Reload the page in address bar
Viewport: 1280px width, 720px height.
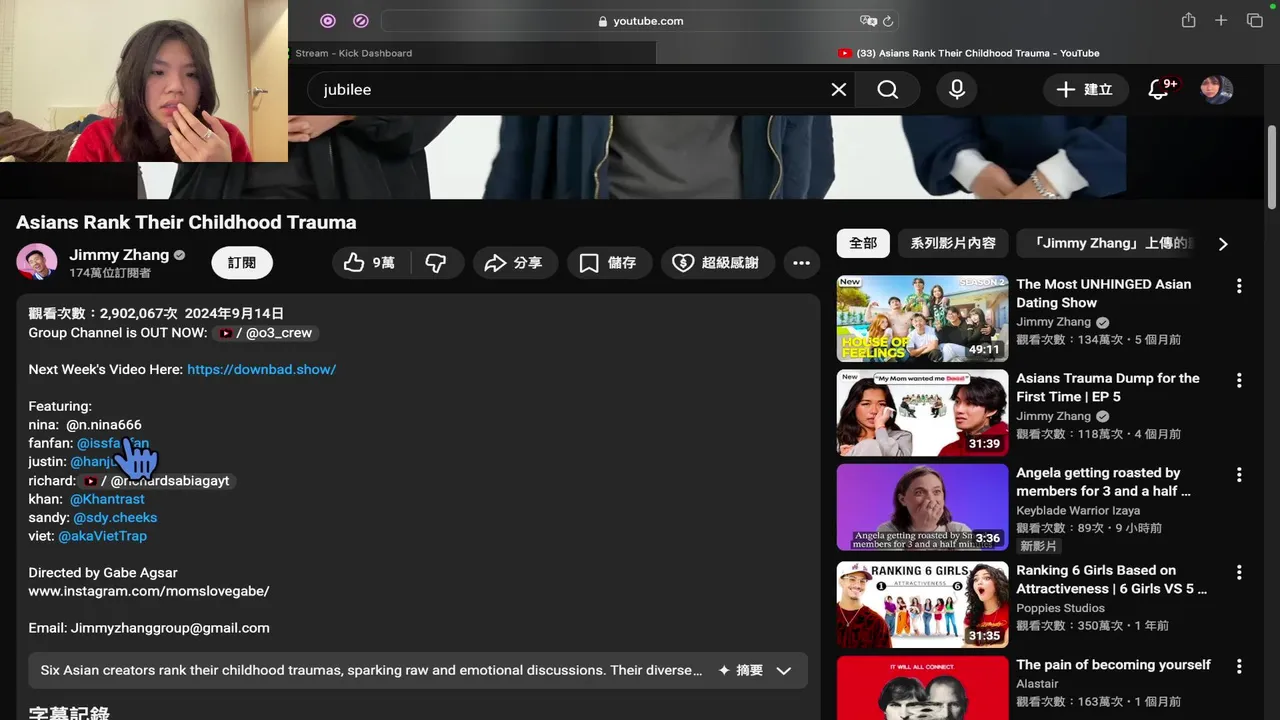click(x=887, y=21)
